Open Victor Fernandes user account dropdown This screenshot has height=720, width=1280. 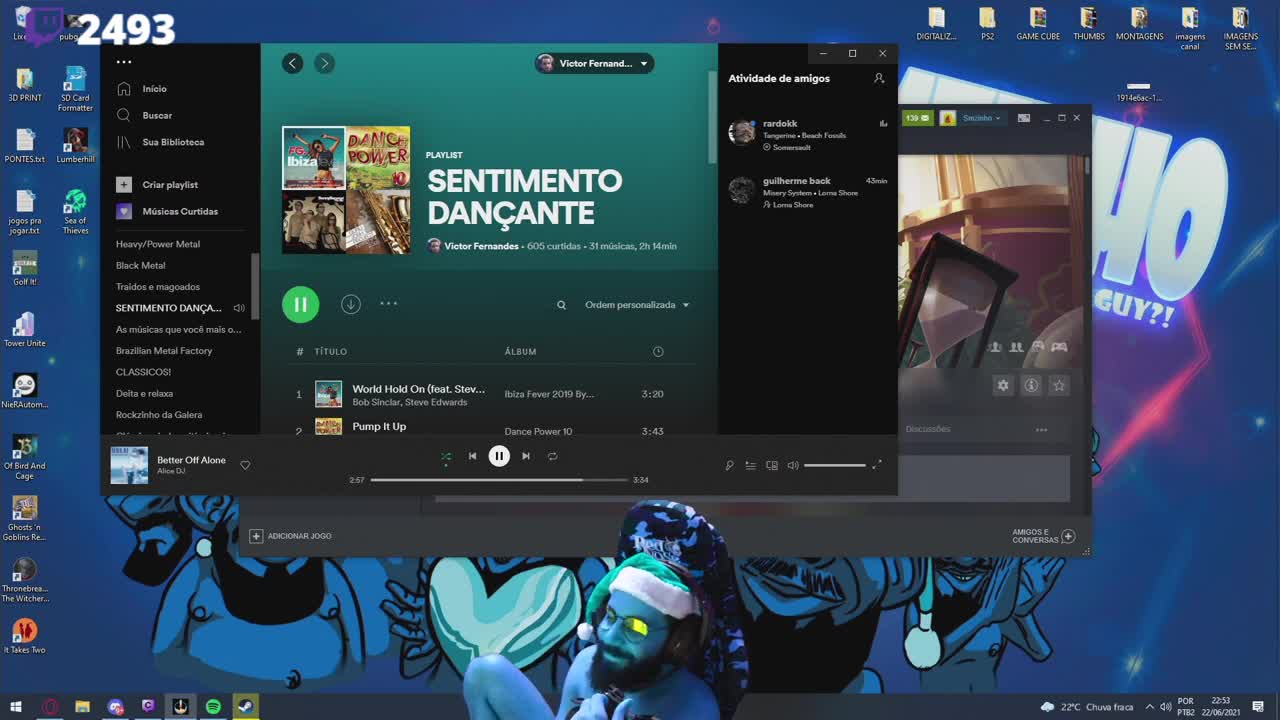[594, 63]
